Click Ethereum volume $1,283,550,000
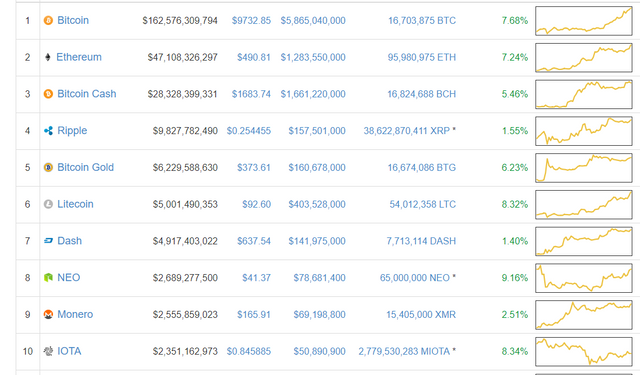The image size is (640, 375). click(x=313, y=57)
